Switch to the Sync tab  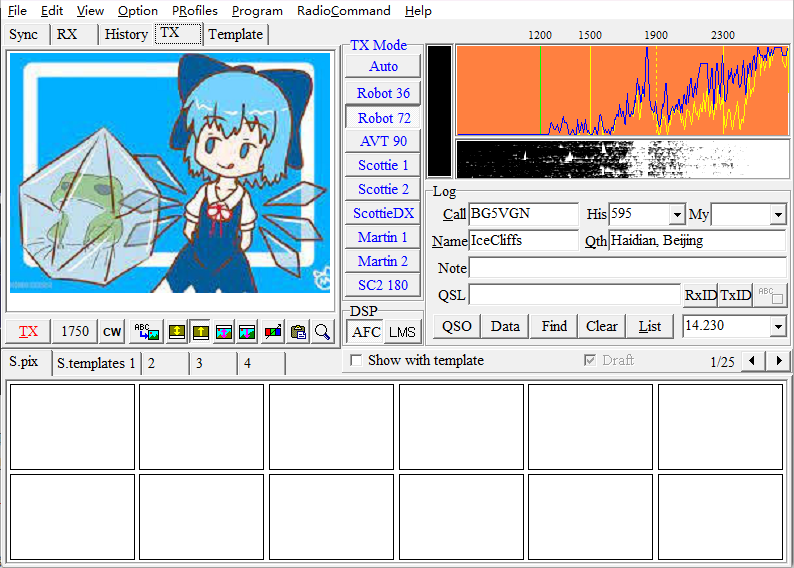pyautogui.click(x=24, y=34)
